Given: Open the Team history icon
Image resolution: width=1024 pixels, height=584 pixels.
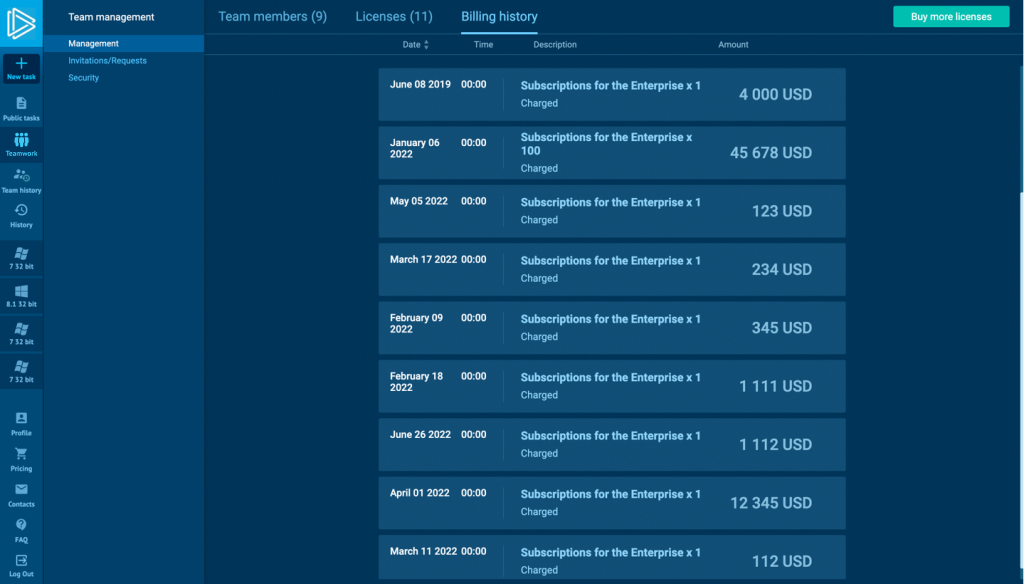Looking at the screenshot, I should [x=21, y=180].
